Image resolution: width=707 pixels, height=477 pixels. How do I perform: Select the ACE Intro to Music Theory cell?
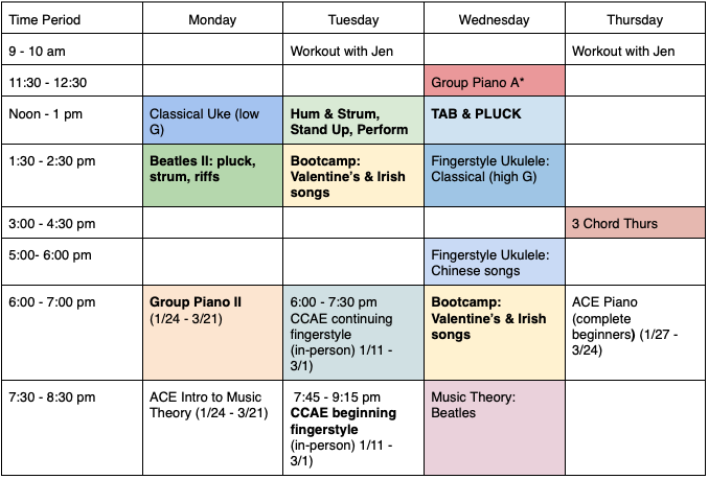(x=212, y=427)
